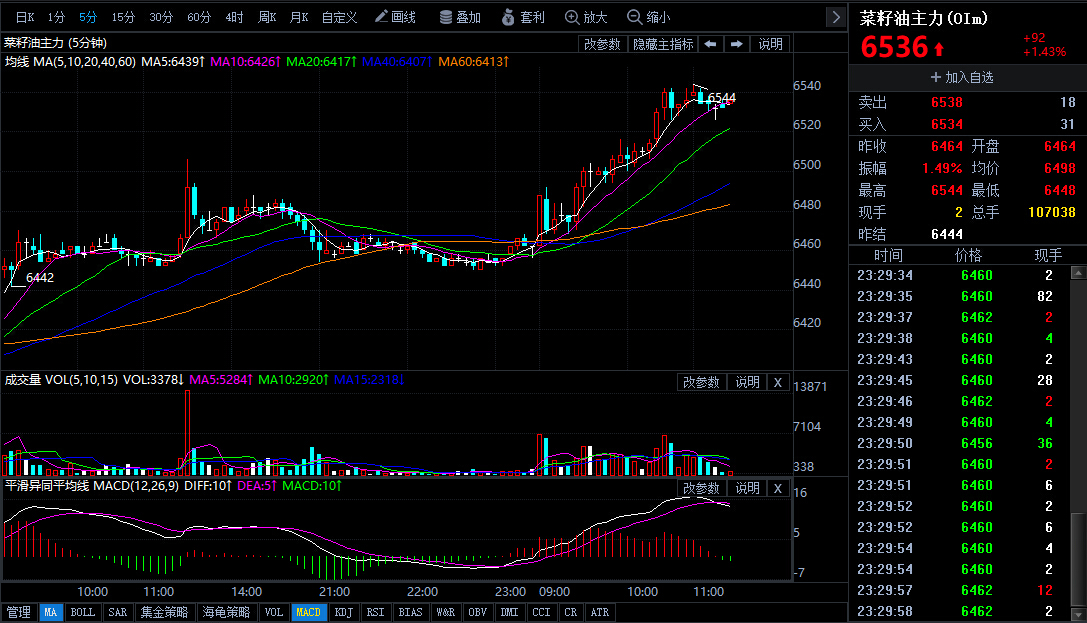Expand the top toolbar overflow arrow
The height and width of the screenshot is (623, 1087).
(836, 17)
